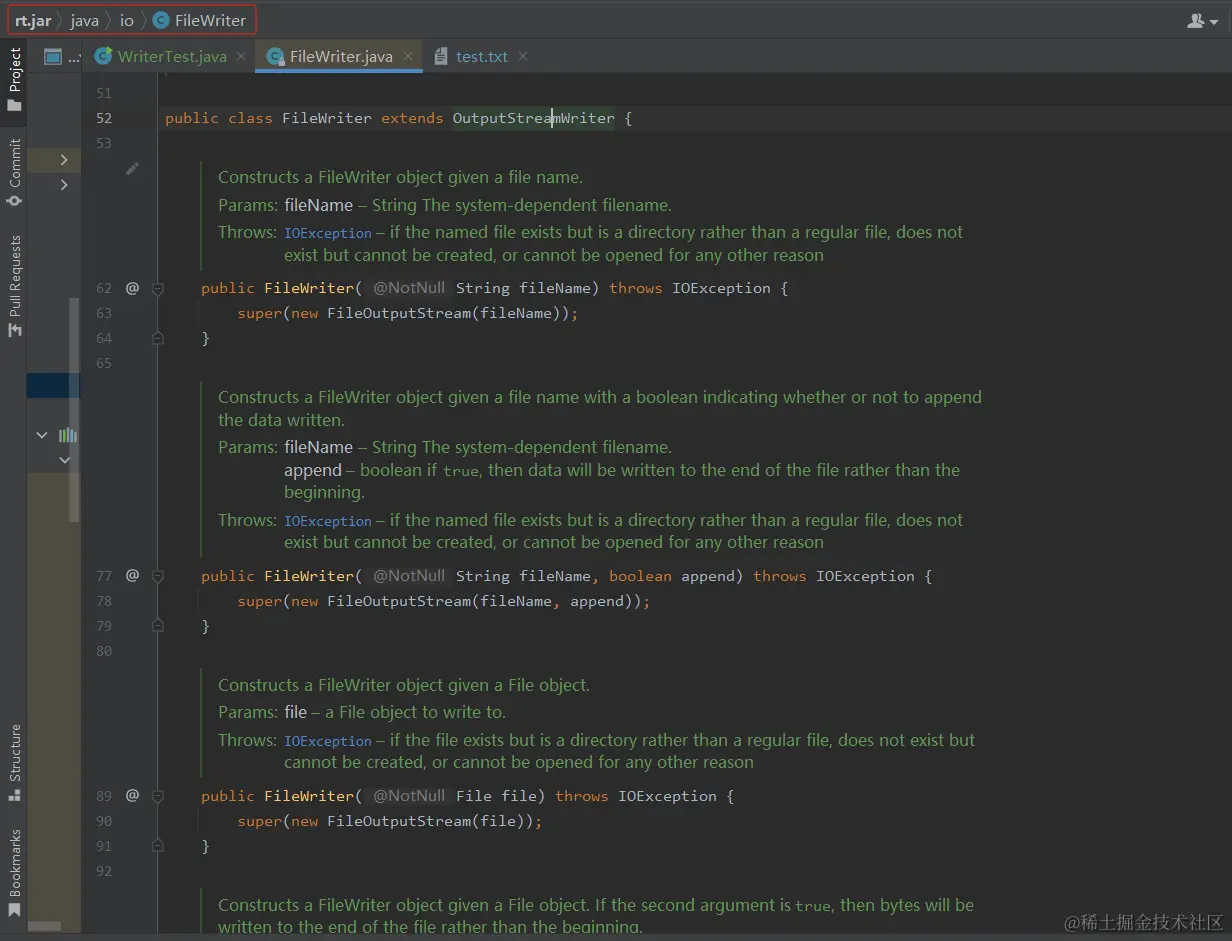
Task: Click the FileWriter.java tab class icon
Action: point(274,56)
